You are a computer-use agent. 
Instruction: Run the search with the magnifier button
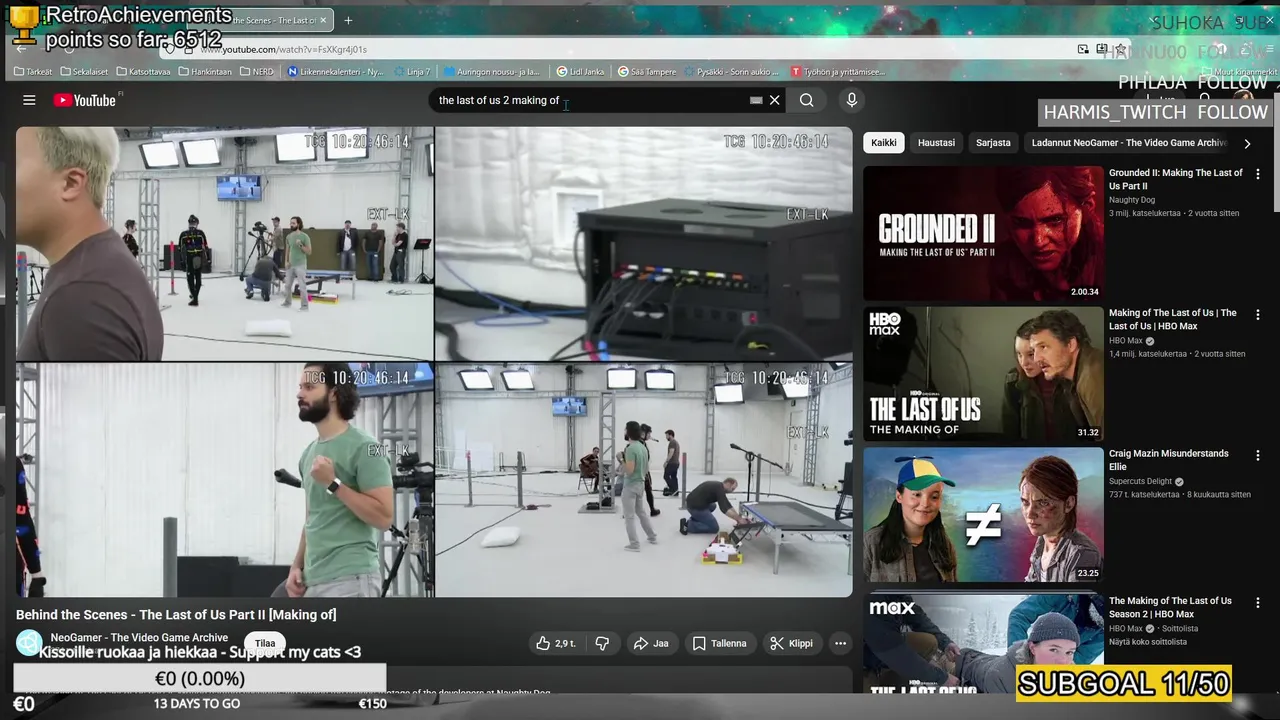pos(806,100)
